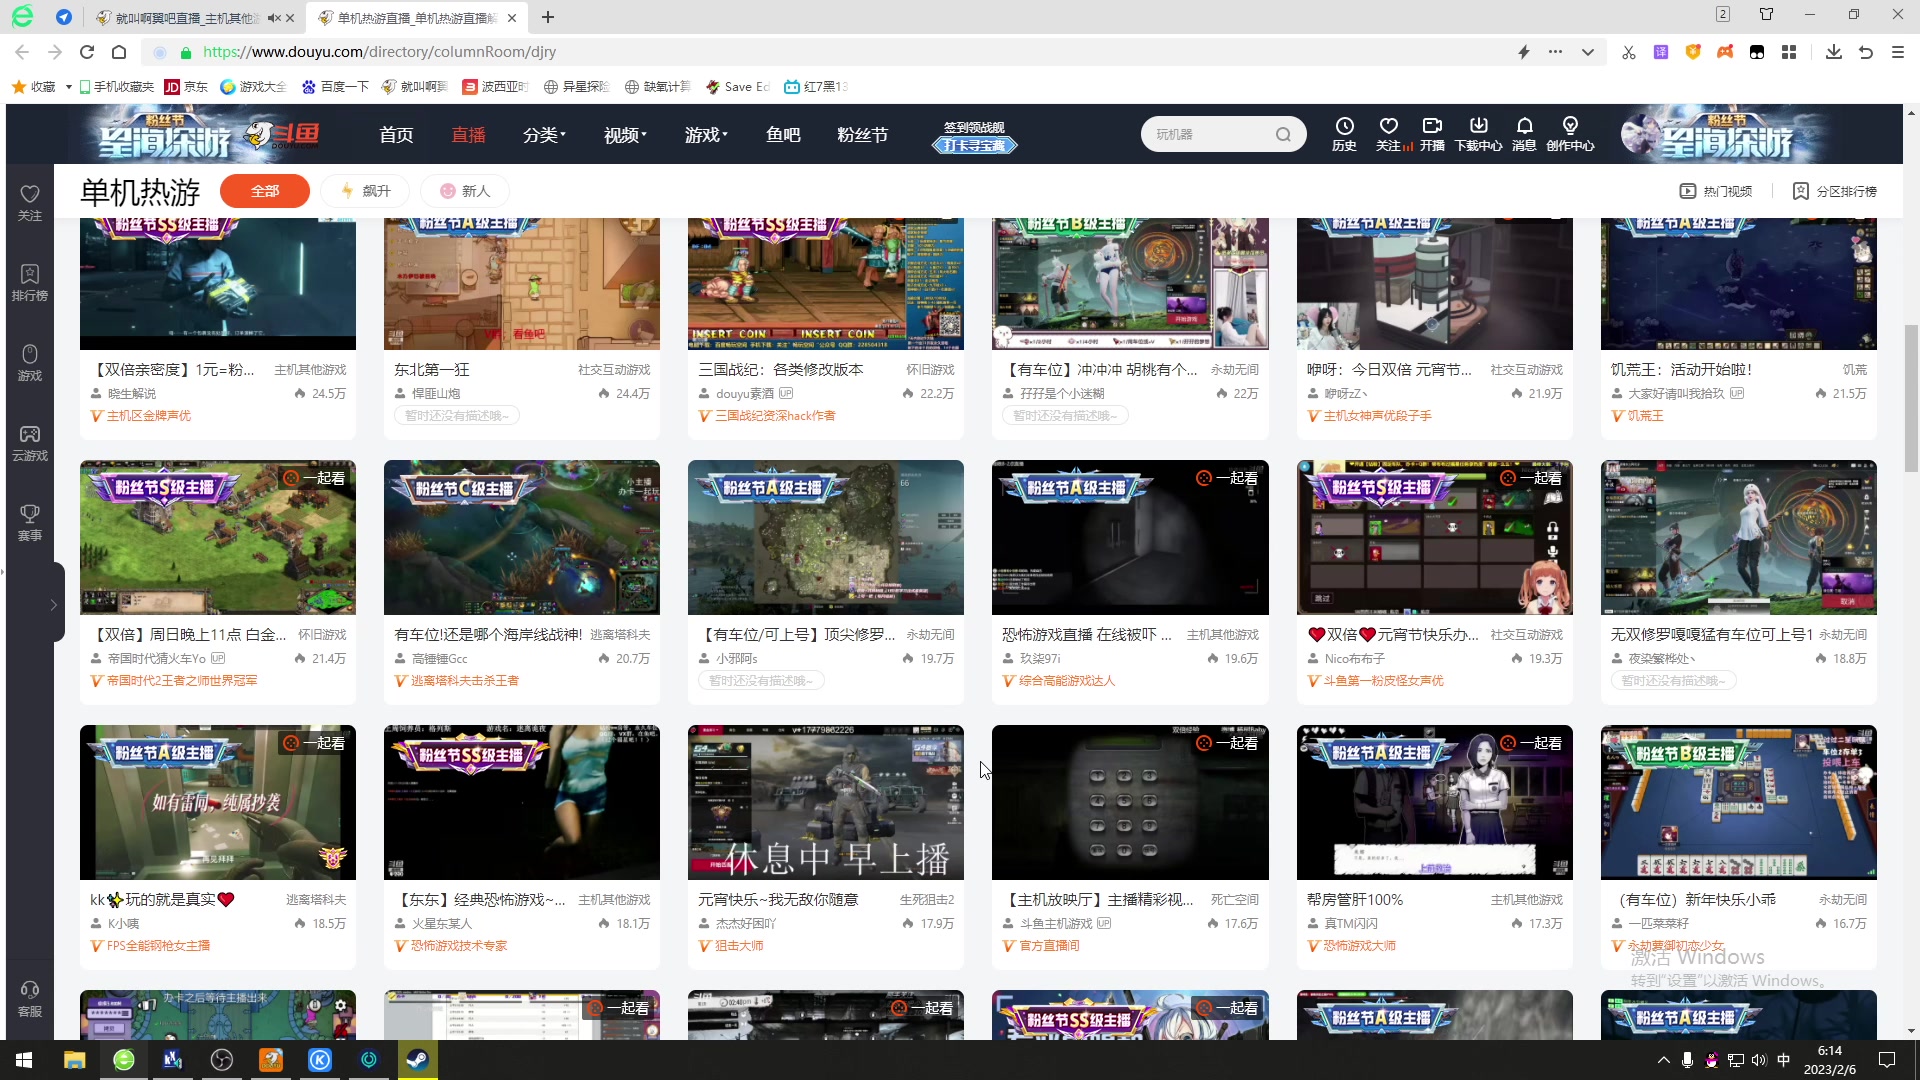Open the 帮房管肝100% stream thumbnail

pyautogui.click(x=1434, y=802)
